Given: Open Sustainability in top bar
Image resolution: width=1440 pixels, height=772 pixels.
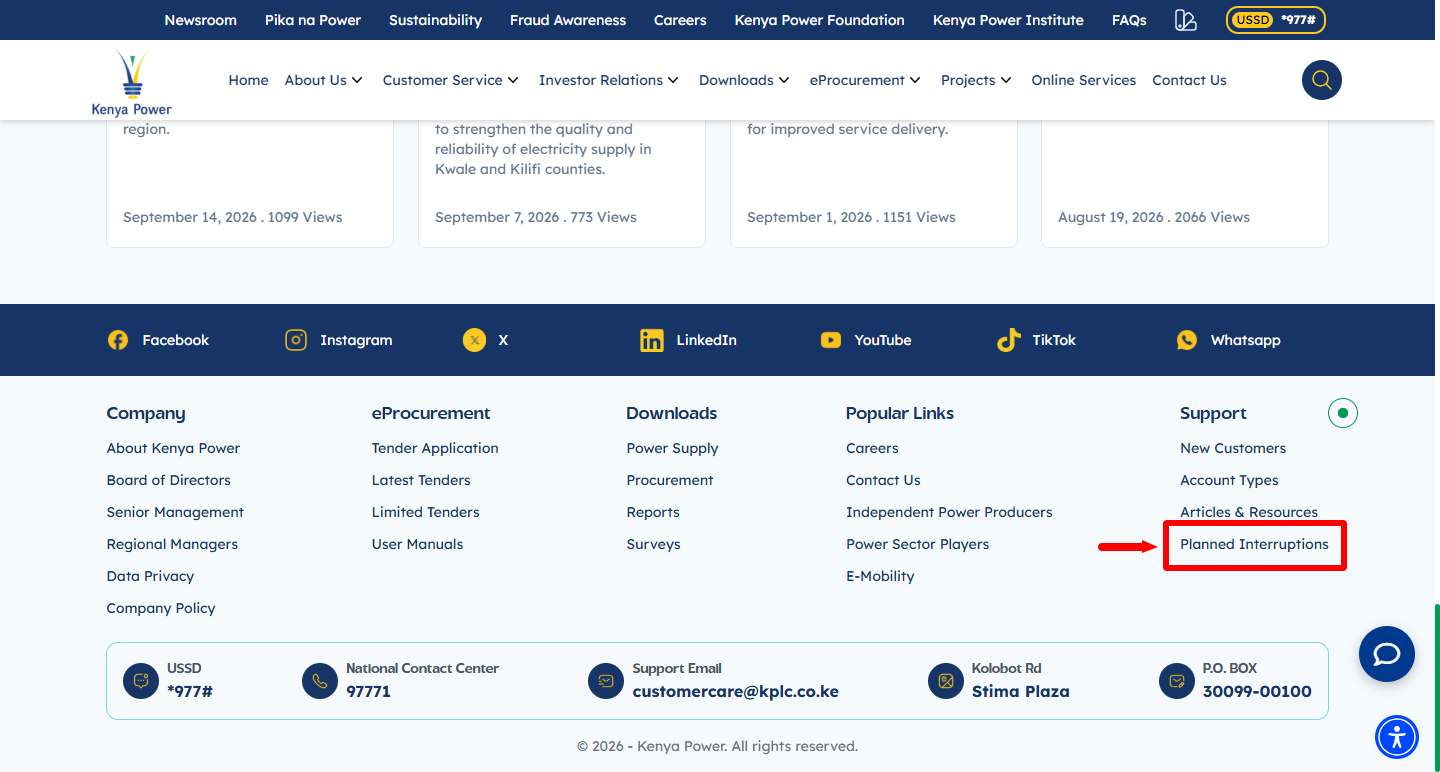Looking at the screenshot, I should (435, 20).
